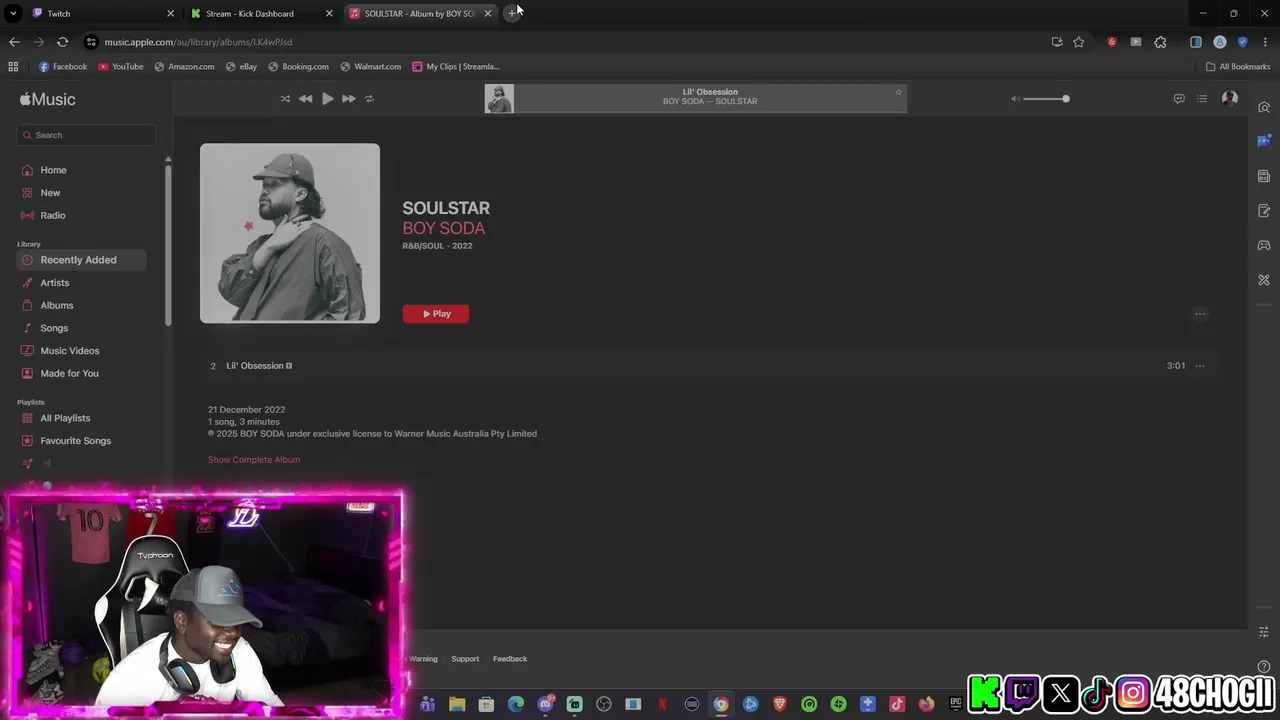Toggle shuffle in the Apple Music player
Screen dimensions: 1280x720
(x=285, y=99)
